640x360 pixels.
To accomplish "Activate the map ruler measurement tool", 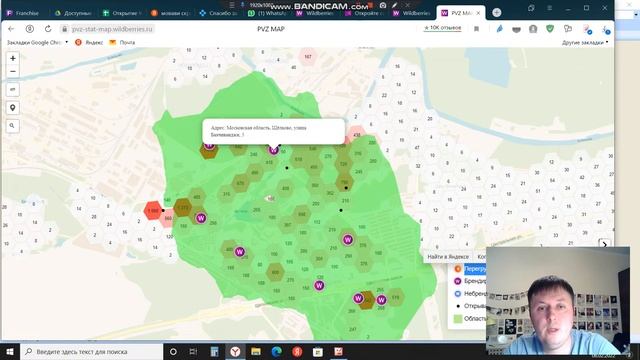I will pos(13,89).
